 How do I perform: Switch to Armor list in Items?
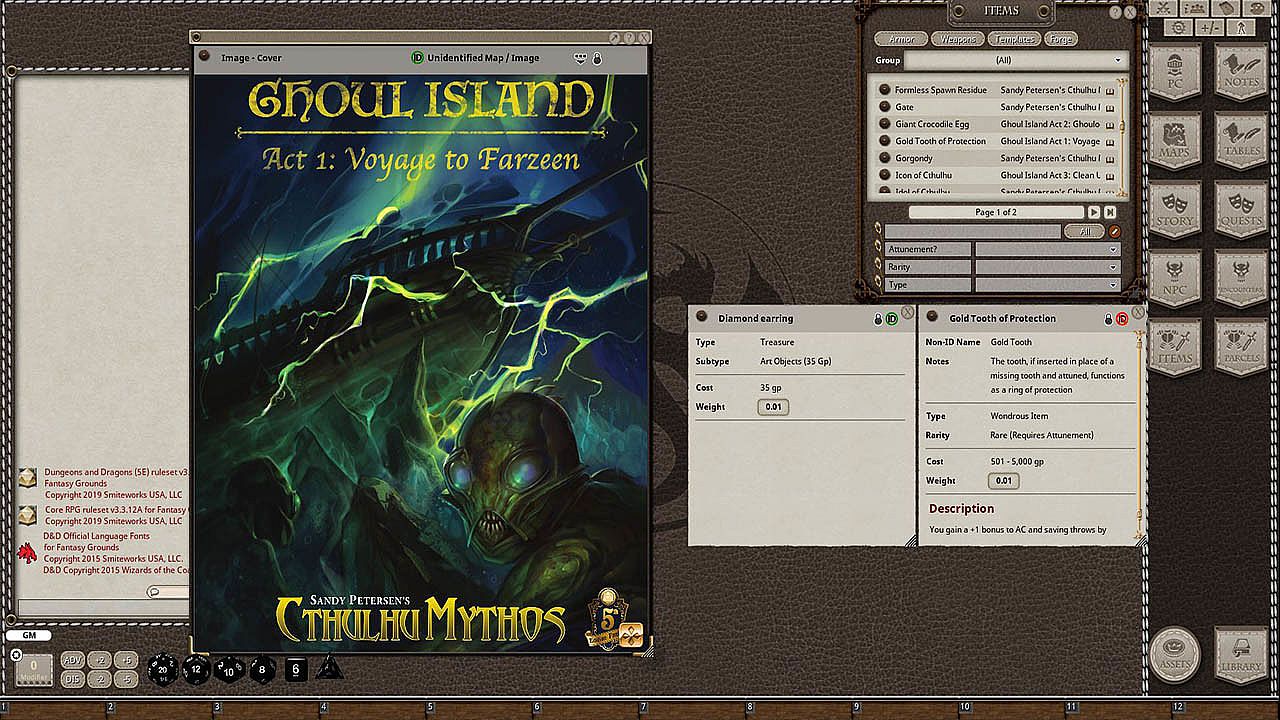pyautogui.click(x=901, y=40)
